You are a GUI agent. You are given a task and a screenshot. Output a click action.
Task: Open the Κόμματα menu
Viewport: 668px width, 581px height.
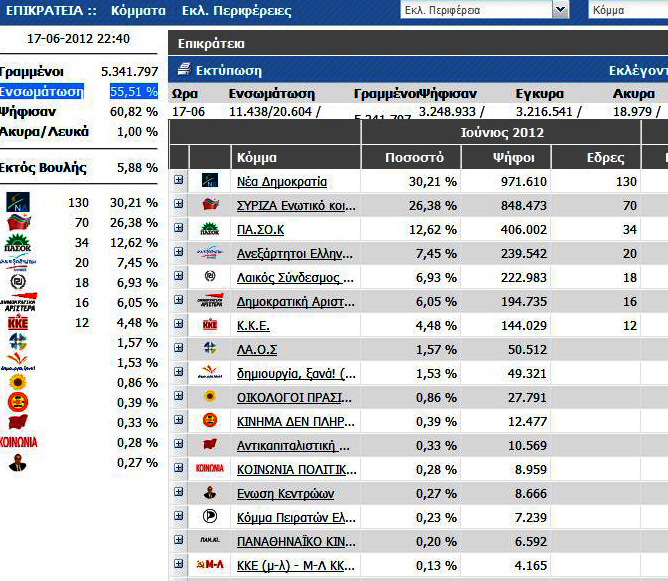point(138,11)
